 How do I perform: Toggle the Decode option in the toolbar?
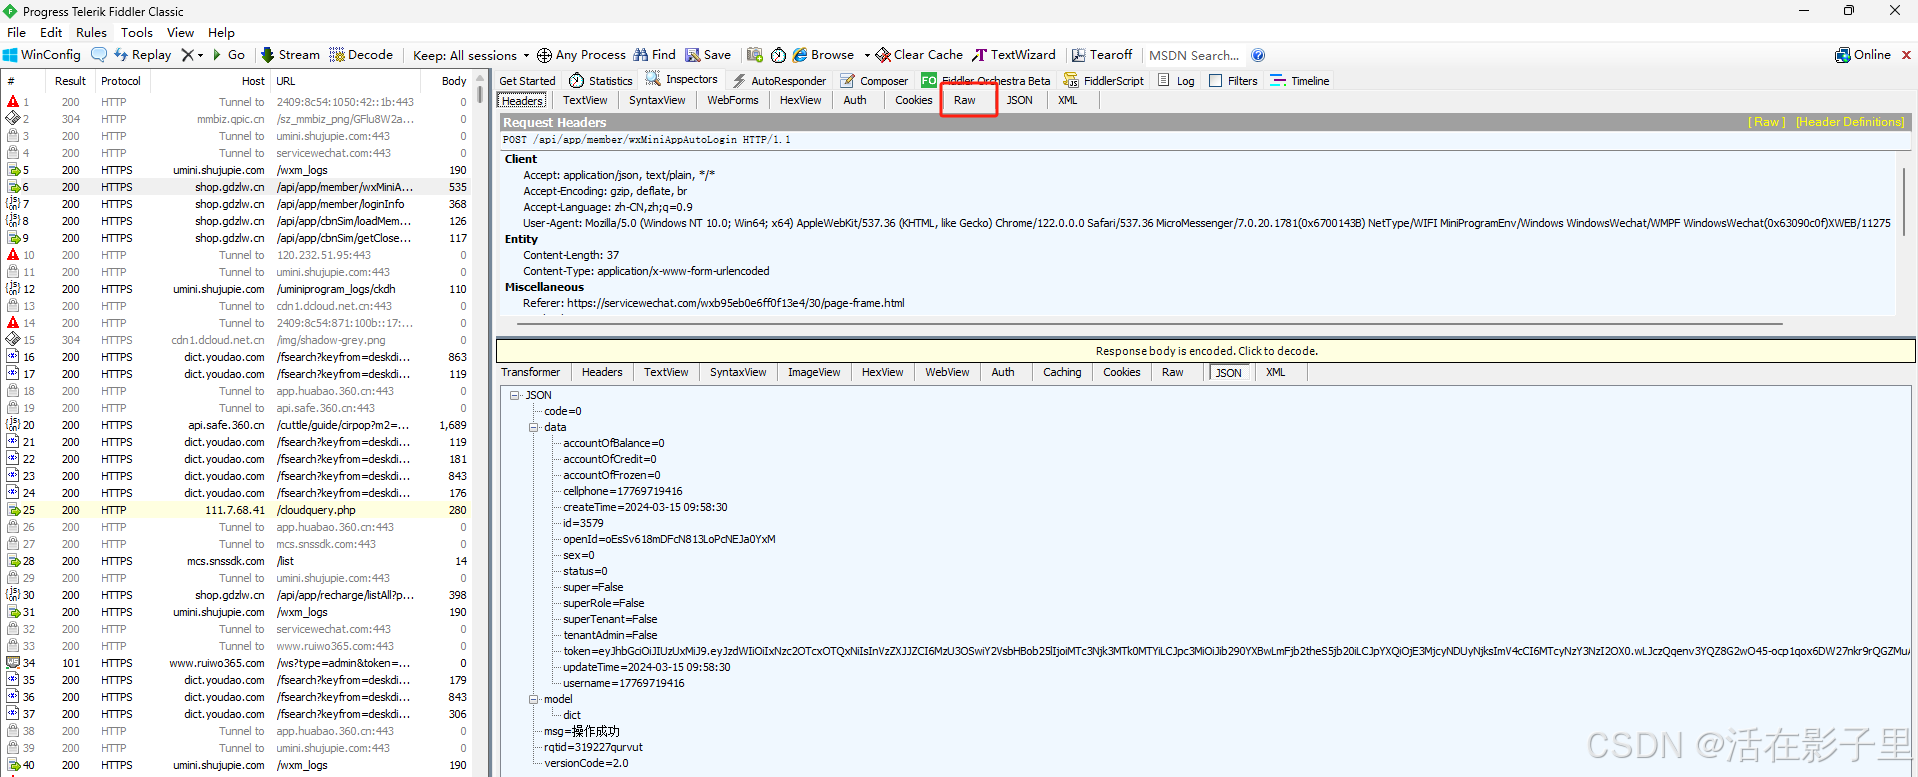click(x=361, y=55)
